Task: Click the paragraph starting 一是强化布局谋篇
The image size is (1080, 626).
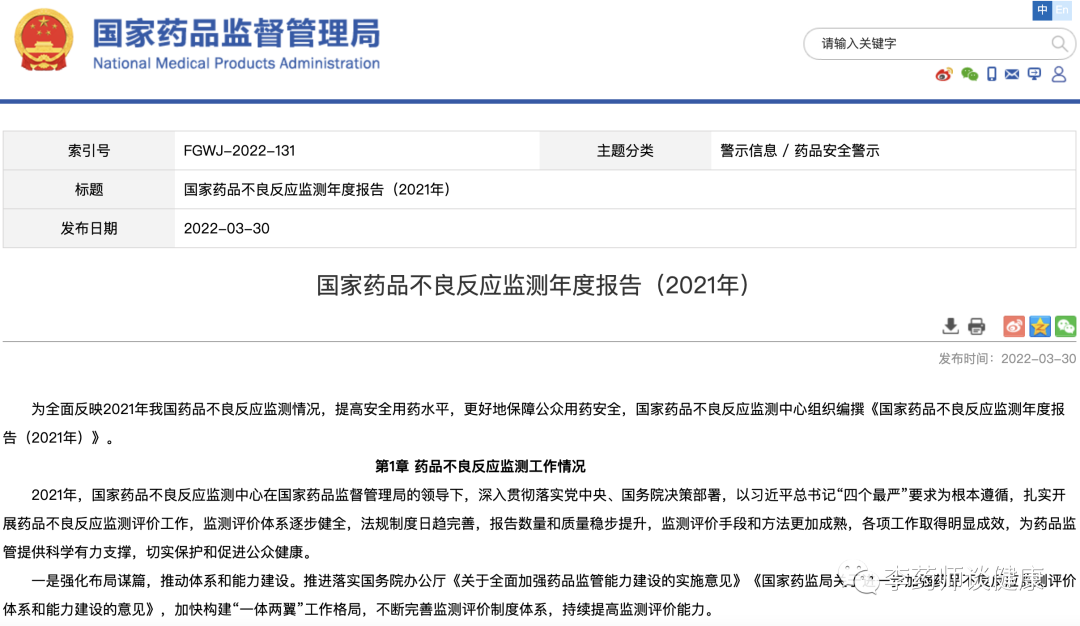Action: click(x=540, y=595)
